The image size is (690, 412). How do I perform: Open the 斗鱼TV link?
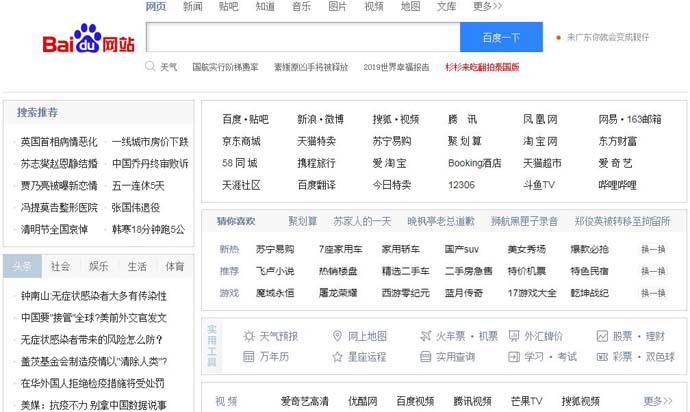click(539, 185)
